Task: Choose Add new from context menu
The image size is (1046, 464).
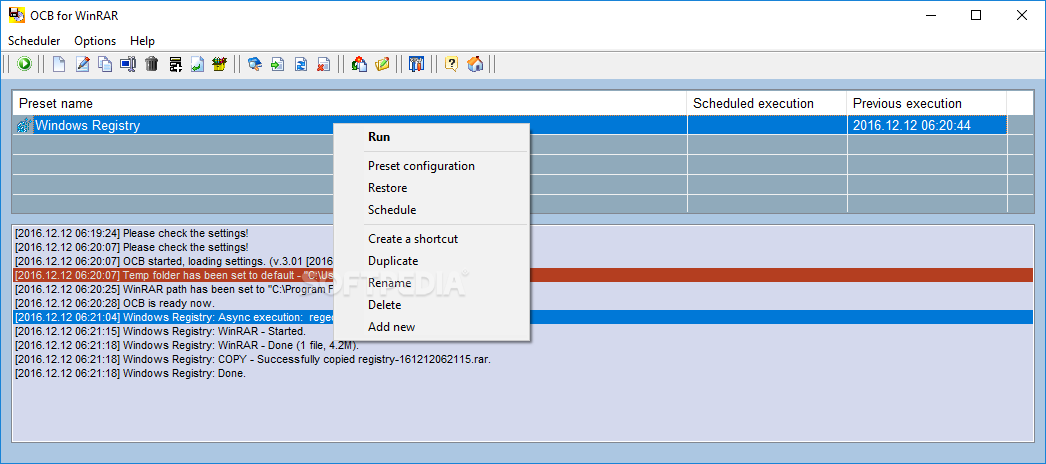Action: pyautogui.click(x=431, y=327)
